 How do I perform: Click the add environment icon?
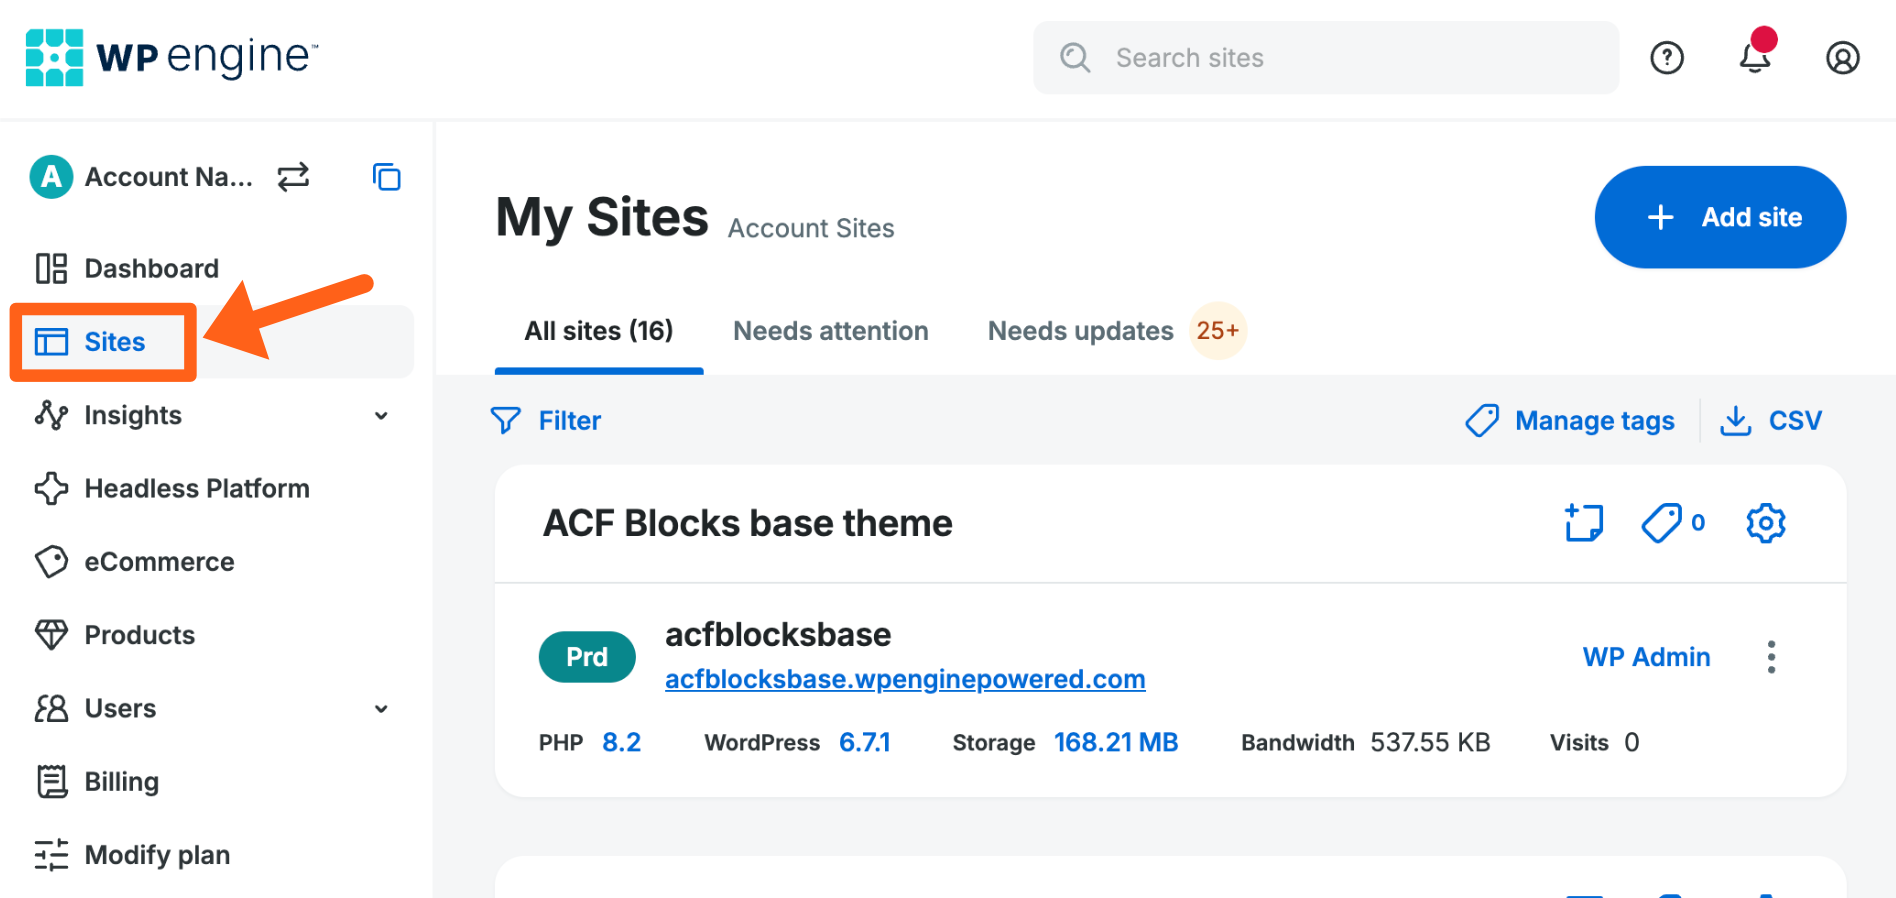click(1584, 523)
